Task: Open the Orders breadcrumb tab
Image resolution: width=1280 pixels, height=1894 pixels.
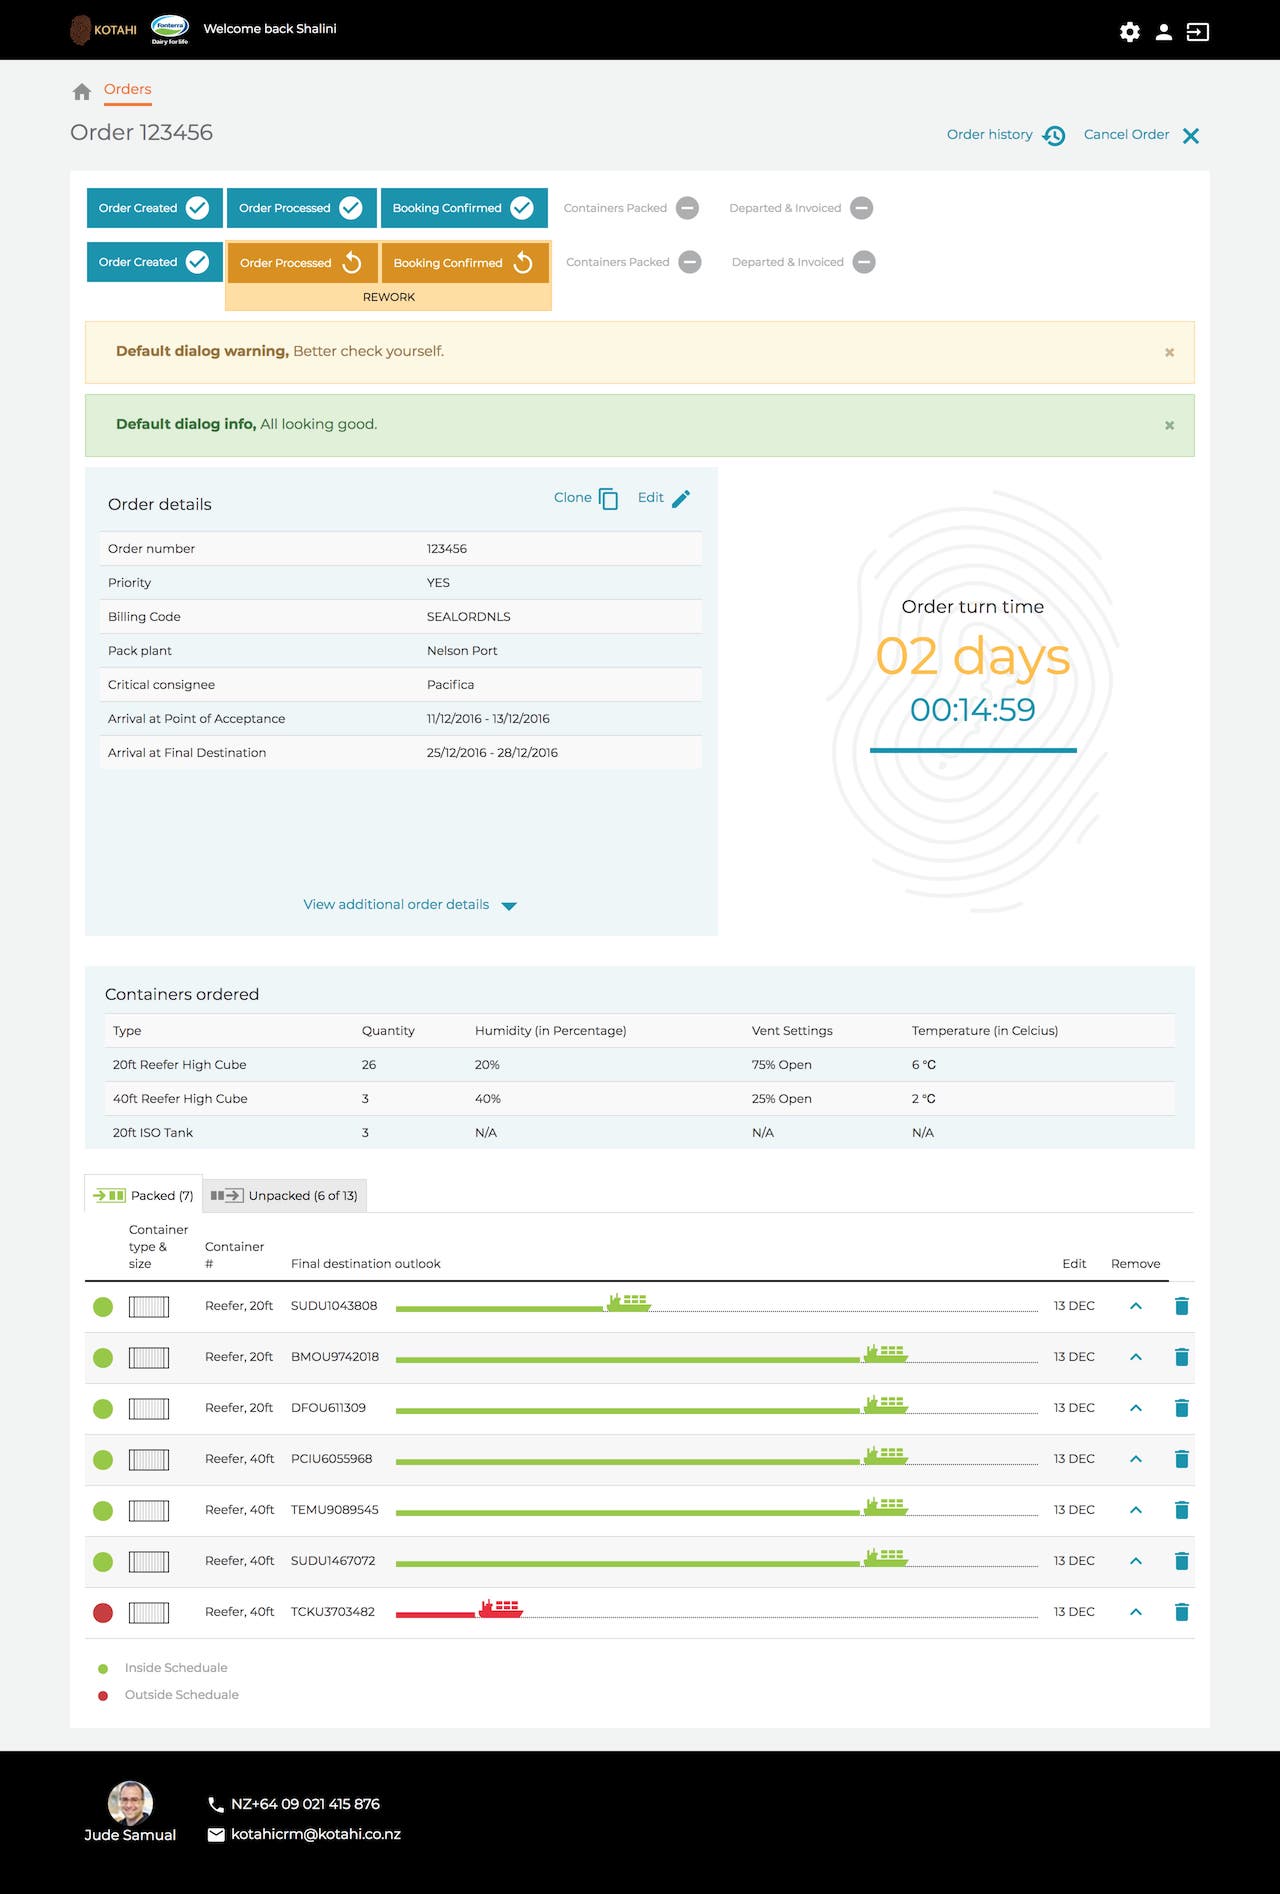Action: 128,89
